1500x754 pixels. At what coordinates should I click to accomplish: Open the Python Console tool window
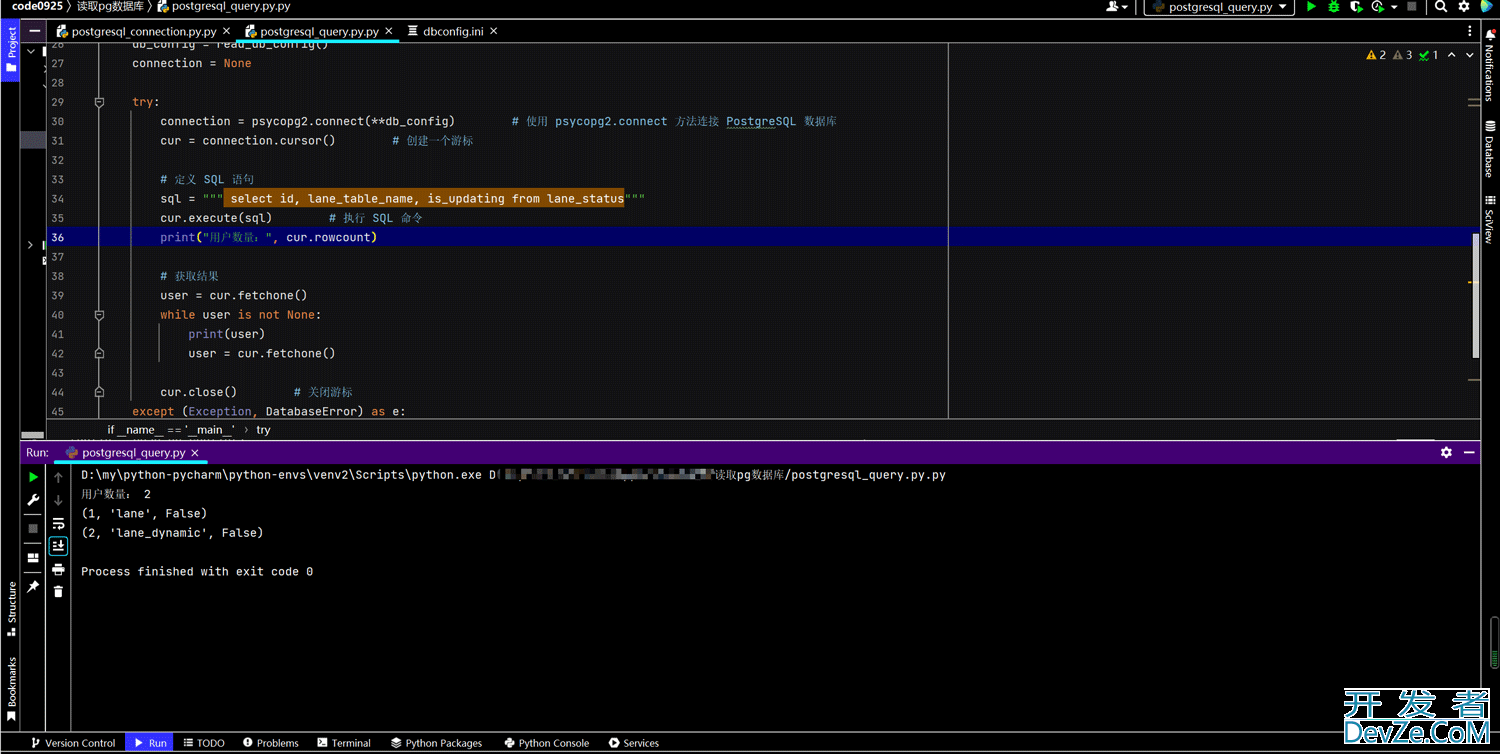(x=547, y=743)
